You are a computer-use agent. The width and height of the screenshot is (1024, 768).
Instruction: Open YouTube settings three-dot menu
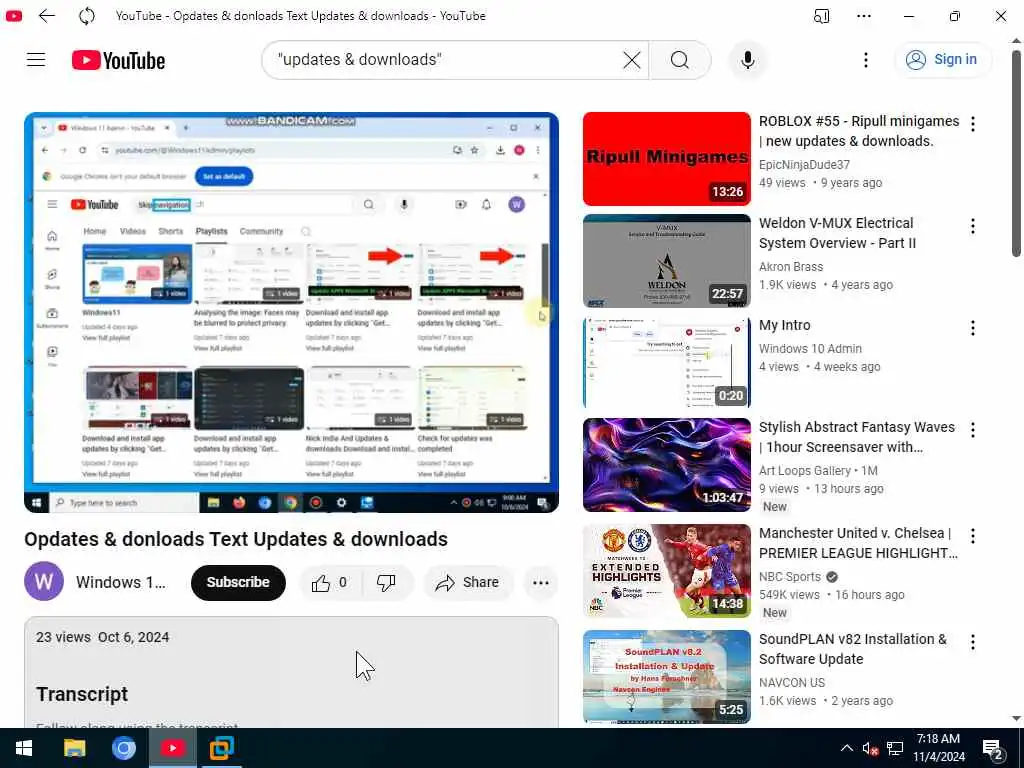tap(866, 60)
